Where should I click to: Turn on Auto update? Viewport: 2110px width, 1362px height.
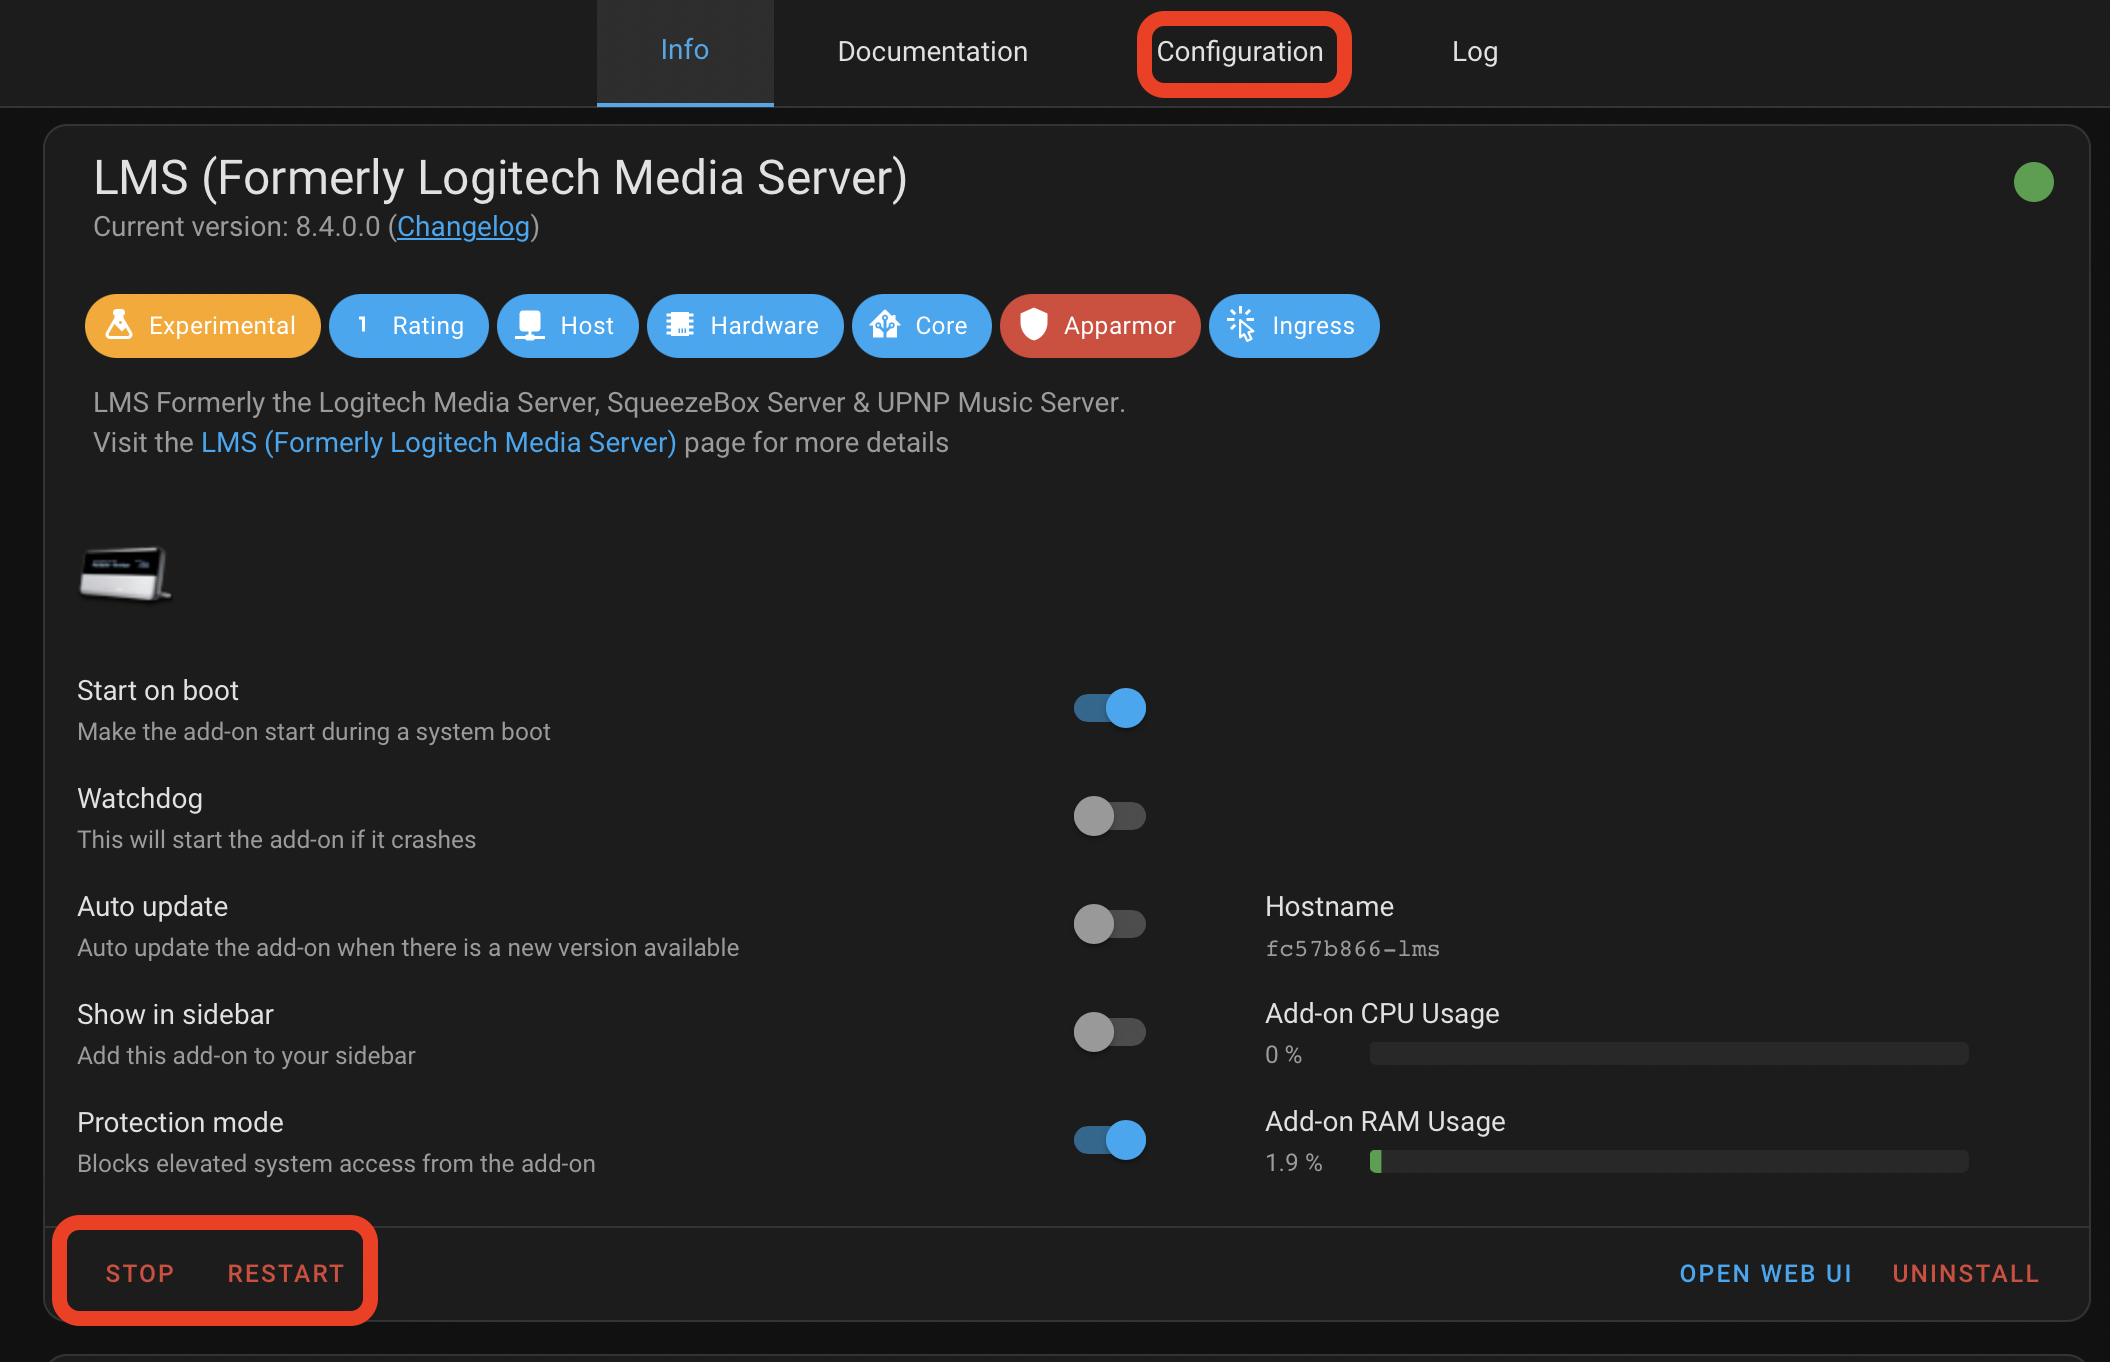(x=1110, y=924)
